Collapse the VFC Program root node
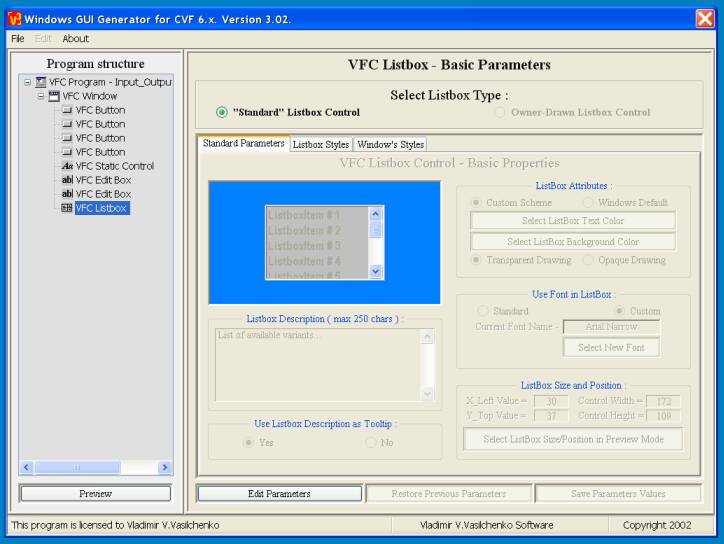Screen dimensions: 724x544 point(28,82)
